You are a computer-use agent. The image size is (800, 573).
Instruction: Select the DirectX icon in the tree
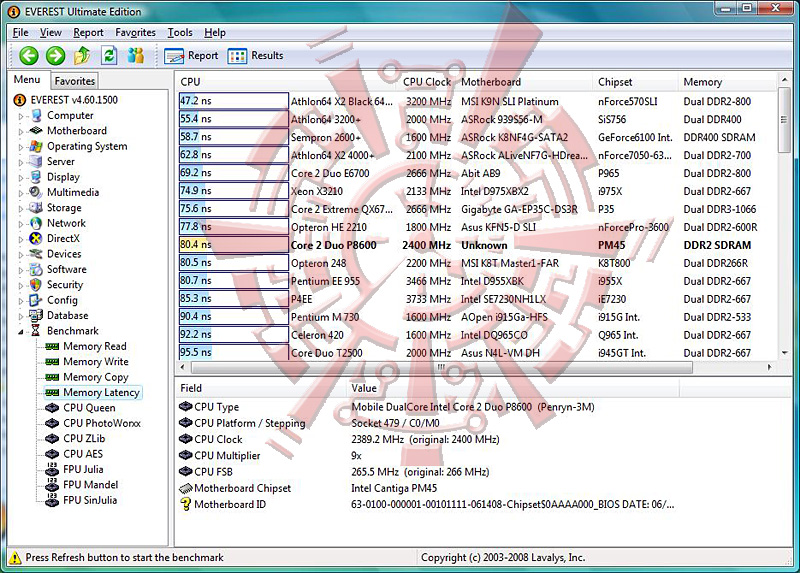(x=36, y=238)
